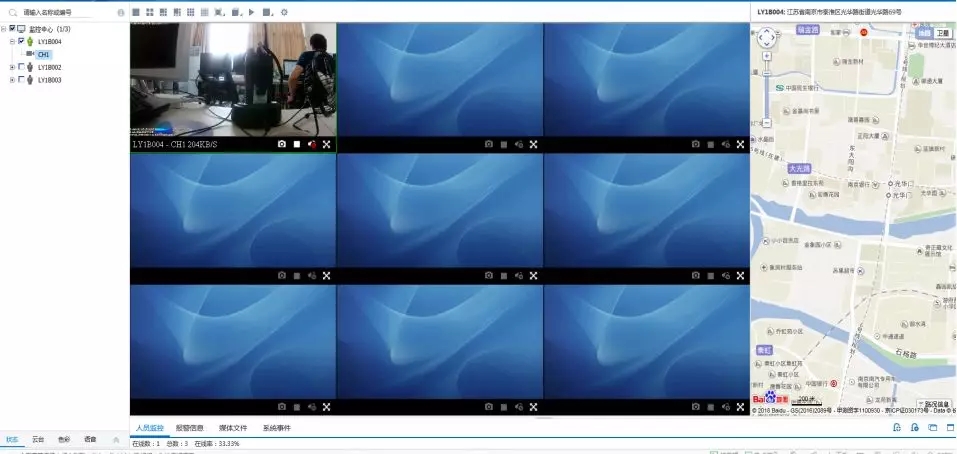Switch to the 色彩 tab
The height and width of the screenshot is (454, 957).
pos(64,439)
